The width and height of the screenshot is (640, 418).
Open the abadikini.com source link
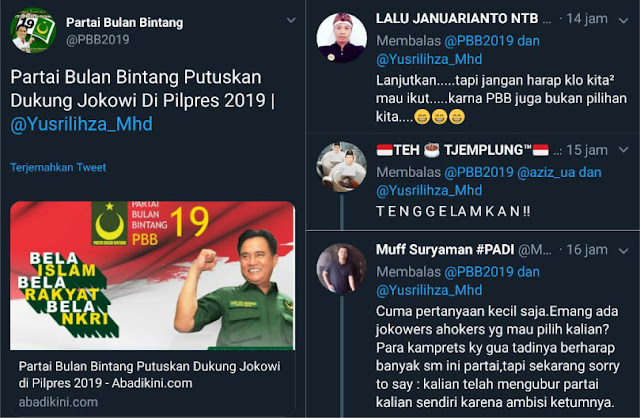click(x=58, y=402)
